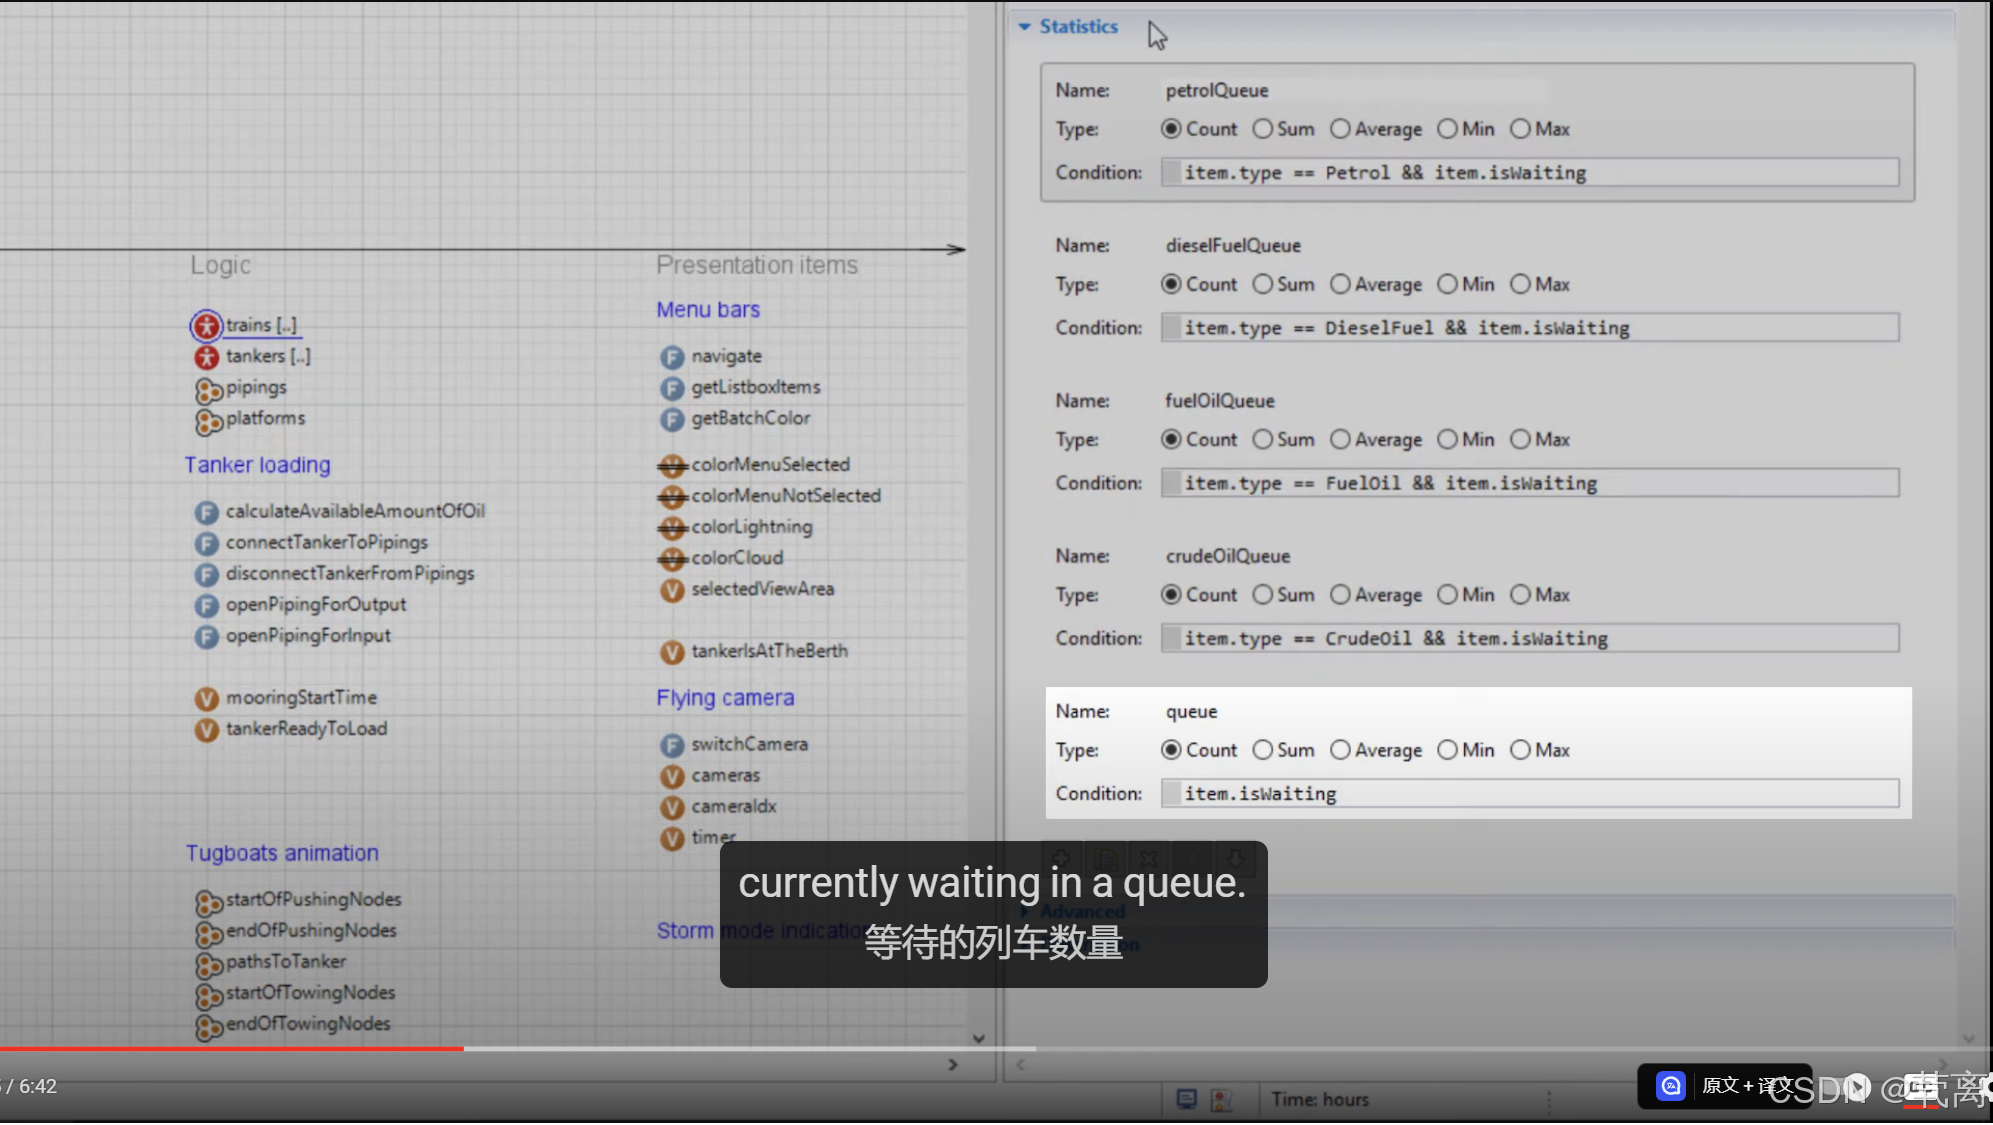The width and height of the screenshot is (1993, 1125).
Task: Select the mooringStartTime variable icon
Action: tap(206, 699)
